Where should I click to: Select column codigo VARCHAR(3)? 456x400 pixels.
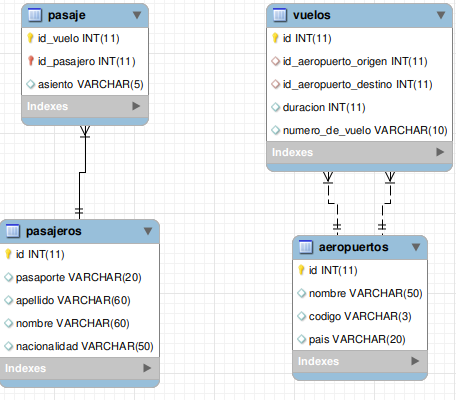[360, 316]
